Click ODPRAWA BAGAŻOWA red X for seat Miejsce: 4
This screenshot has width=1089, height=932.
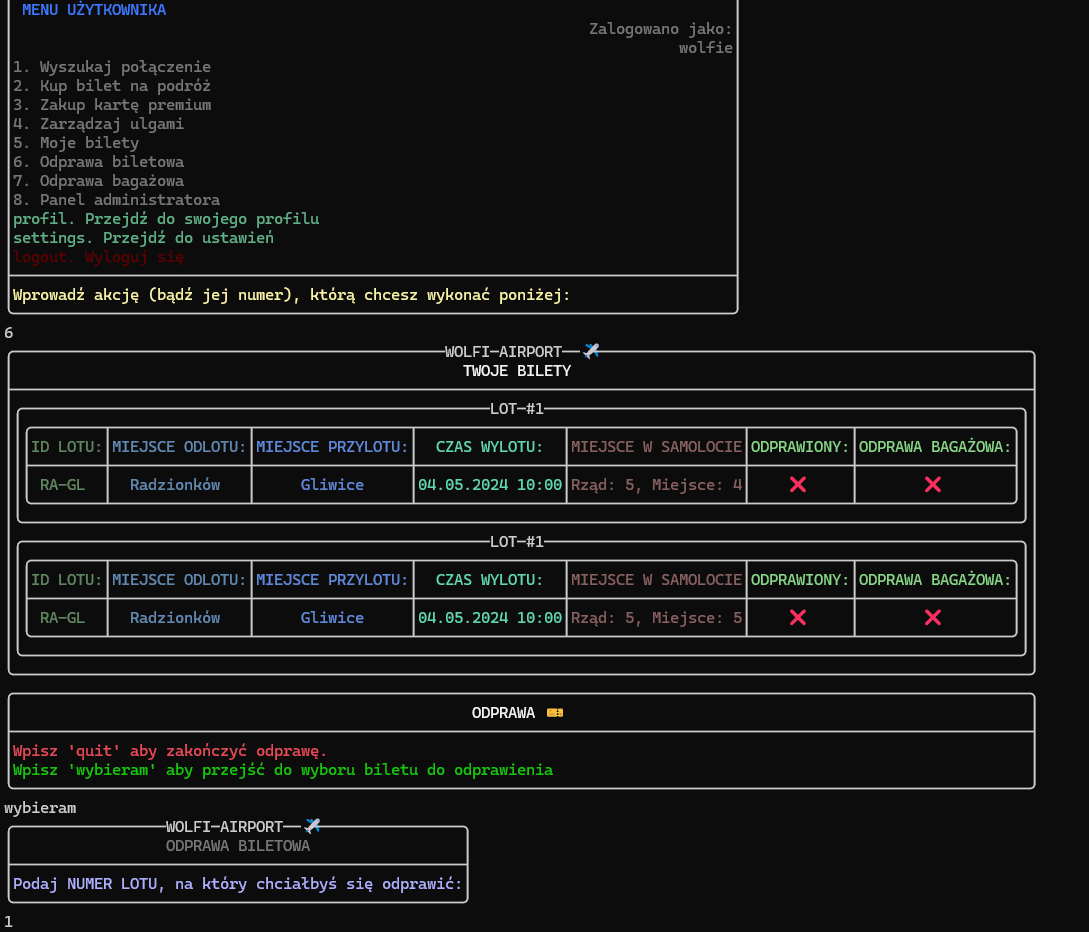pos(933,485)
